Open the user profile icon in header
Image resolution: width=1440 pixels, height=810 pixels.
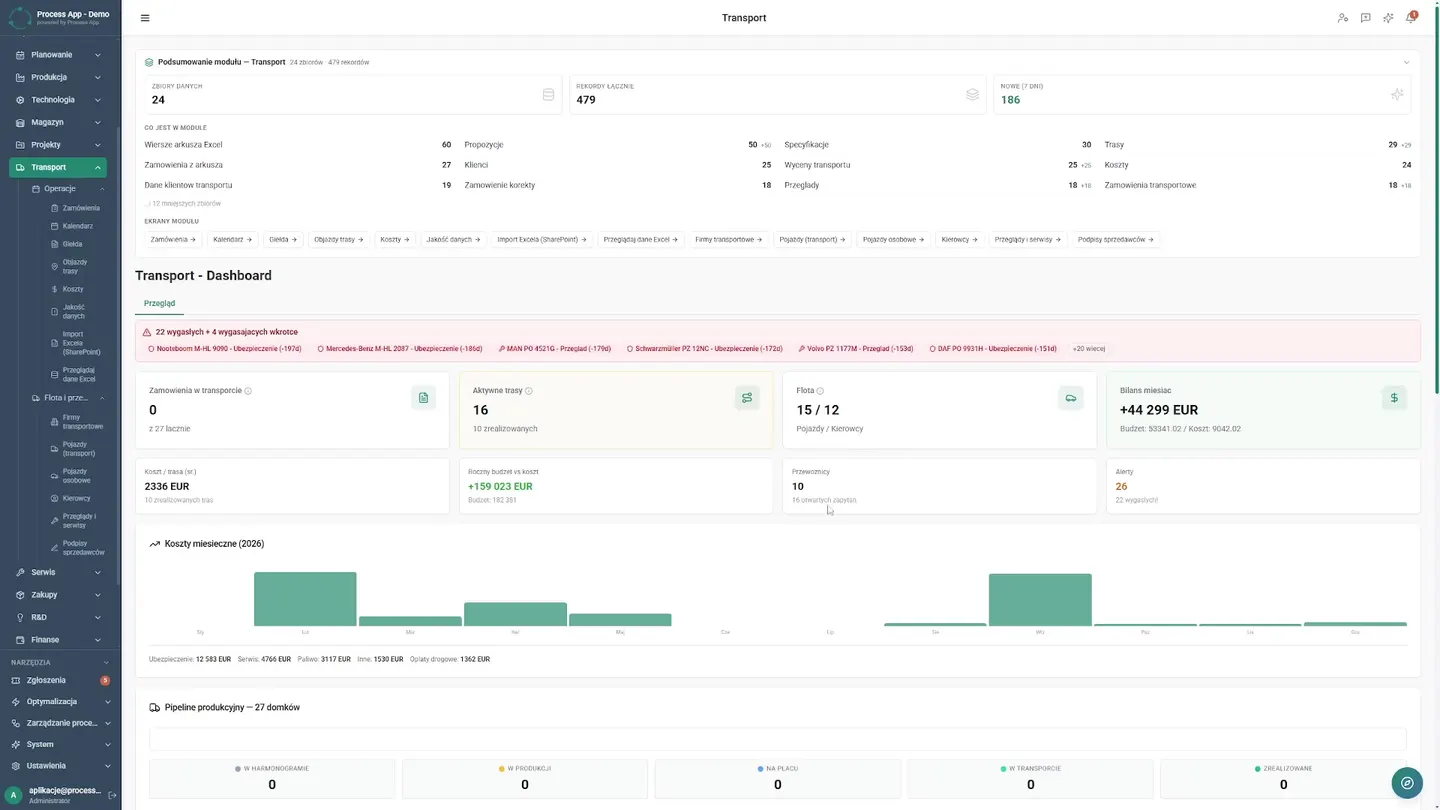[x=1343, y=18]
